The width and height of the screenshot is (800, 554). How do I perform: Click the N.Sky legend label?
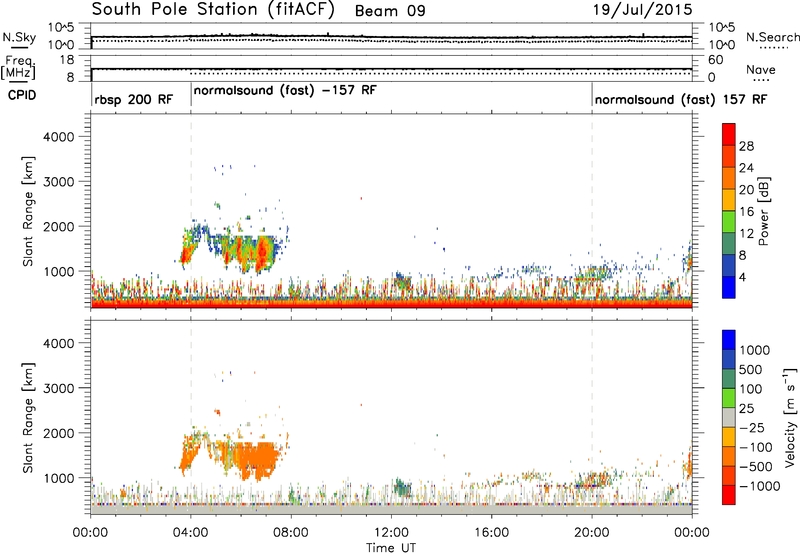click(x=19, y=37)
